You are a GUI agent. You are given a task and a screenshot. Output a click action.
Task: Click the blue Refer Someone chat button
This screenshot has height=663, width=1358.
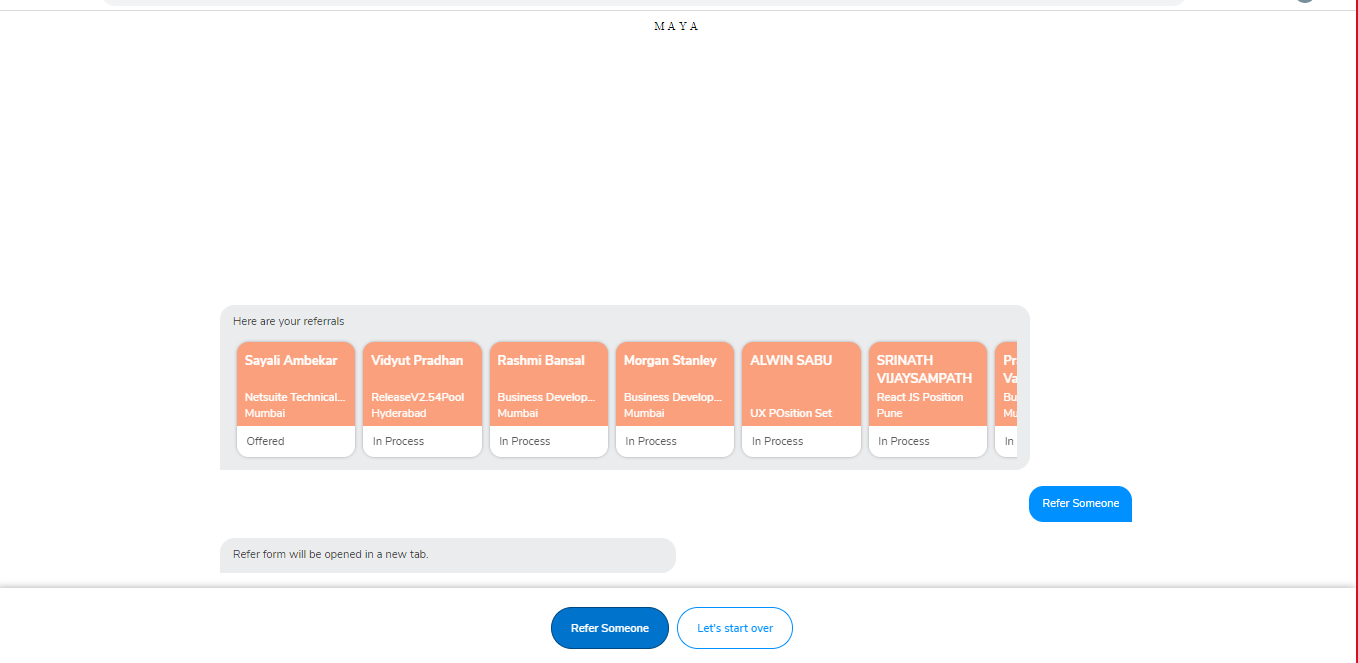coord(1080,504)
